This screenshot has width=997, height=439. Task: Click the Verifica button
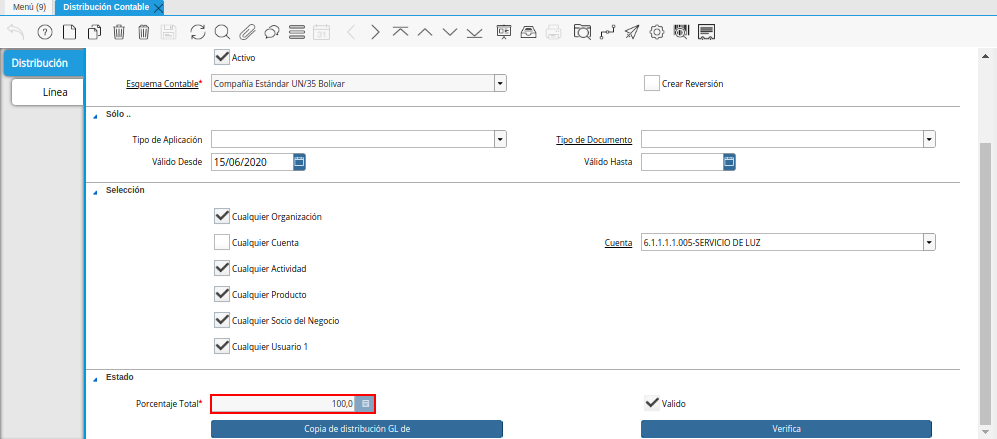point(787,429)
